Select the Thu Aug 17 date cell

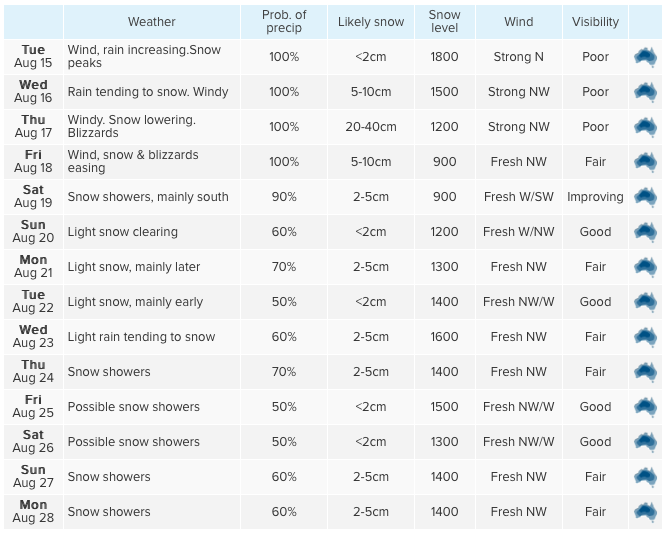click(33, 127)
